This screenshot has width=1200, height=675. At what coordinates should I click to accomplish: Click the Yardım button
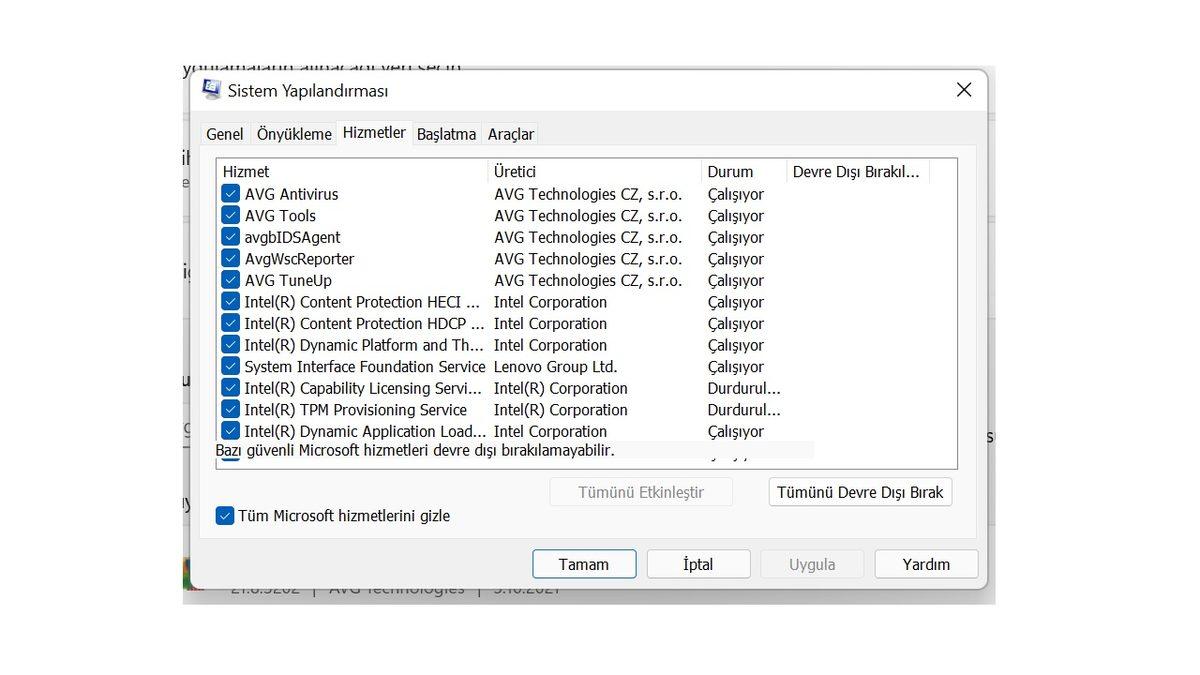pyautogui.click(x=925, y=563)
